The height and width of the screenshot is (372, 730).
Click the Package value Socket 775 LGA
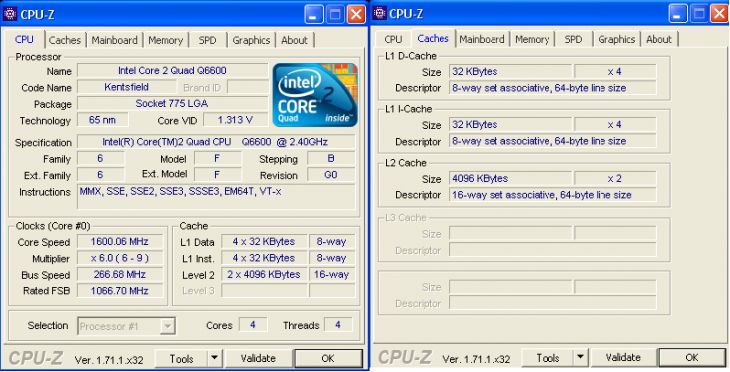tap(172, 103)
